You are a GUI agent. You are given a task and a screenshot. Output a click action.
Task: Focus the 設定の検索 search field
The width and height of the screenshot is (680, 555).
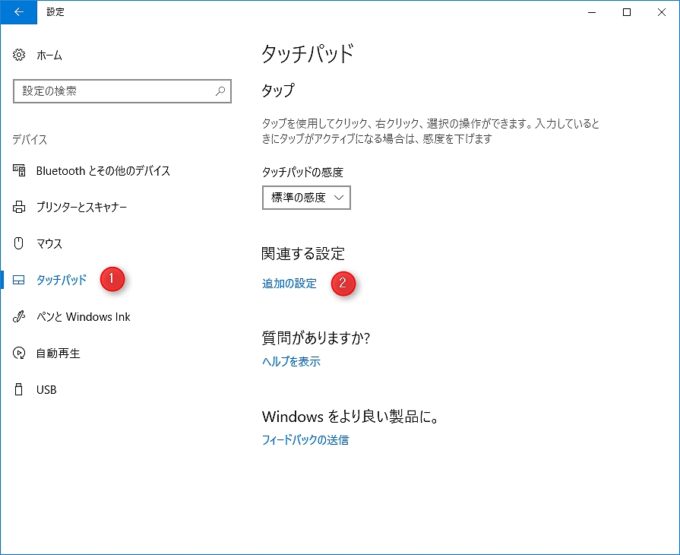tap(110, 91)
